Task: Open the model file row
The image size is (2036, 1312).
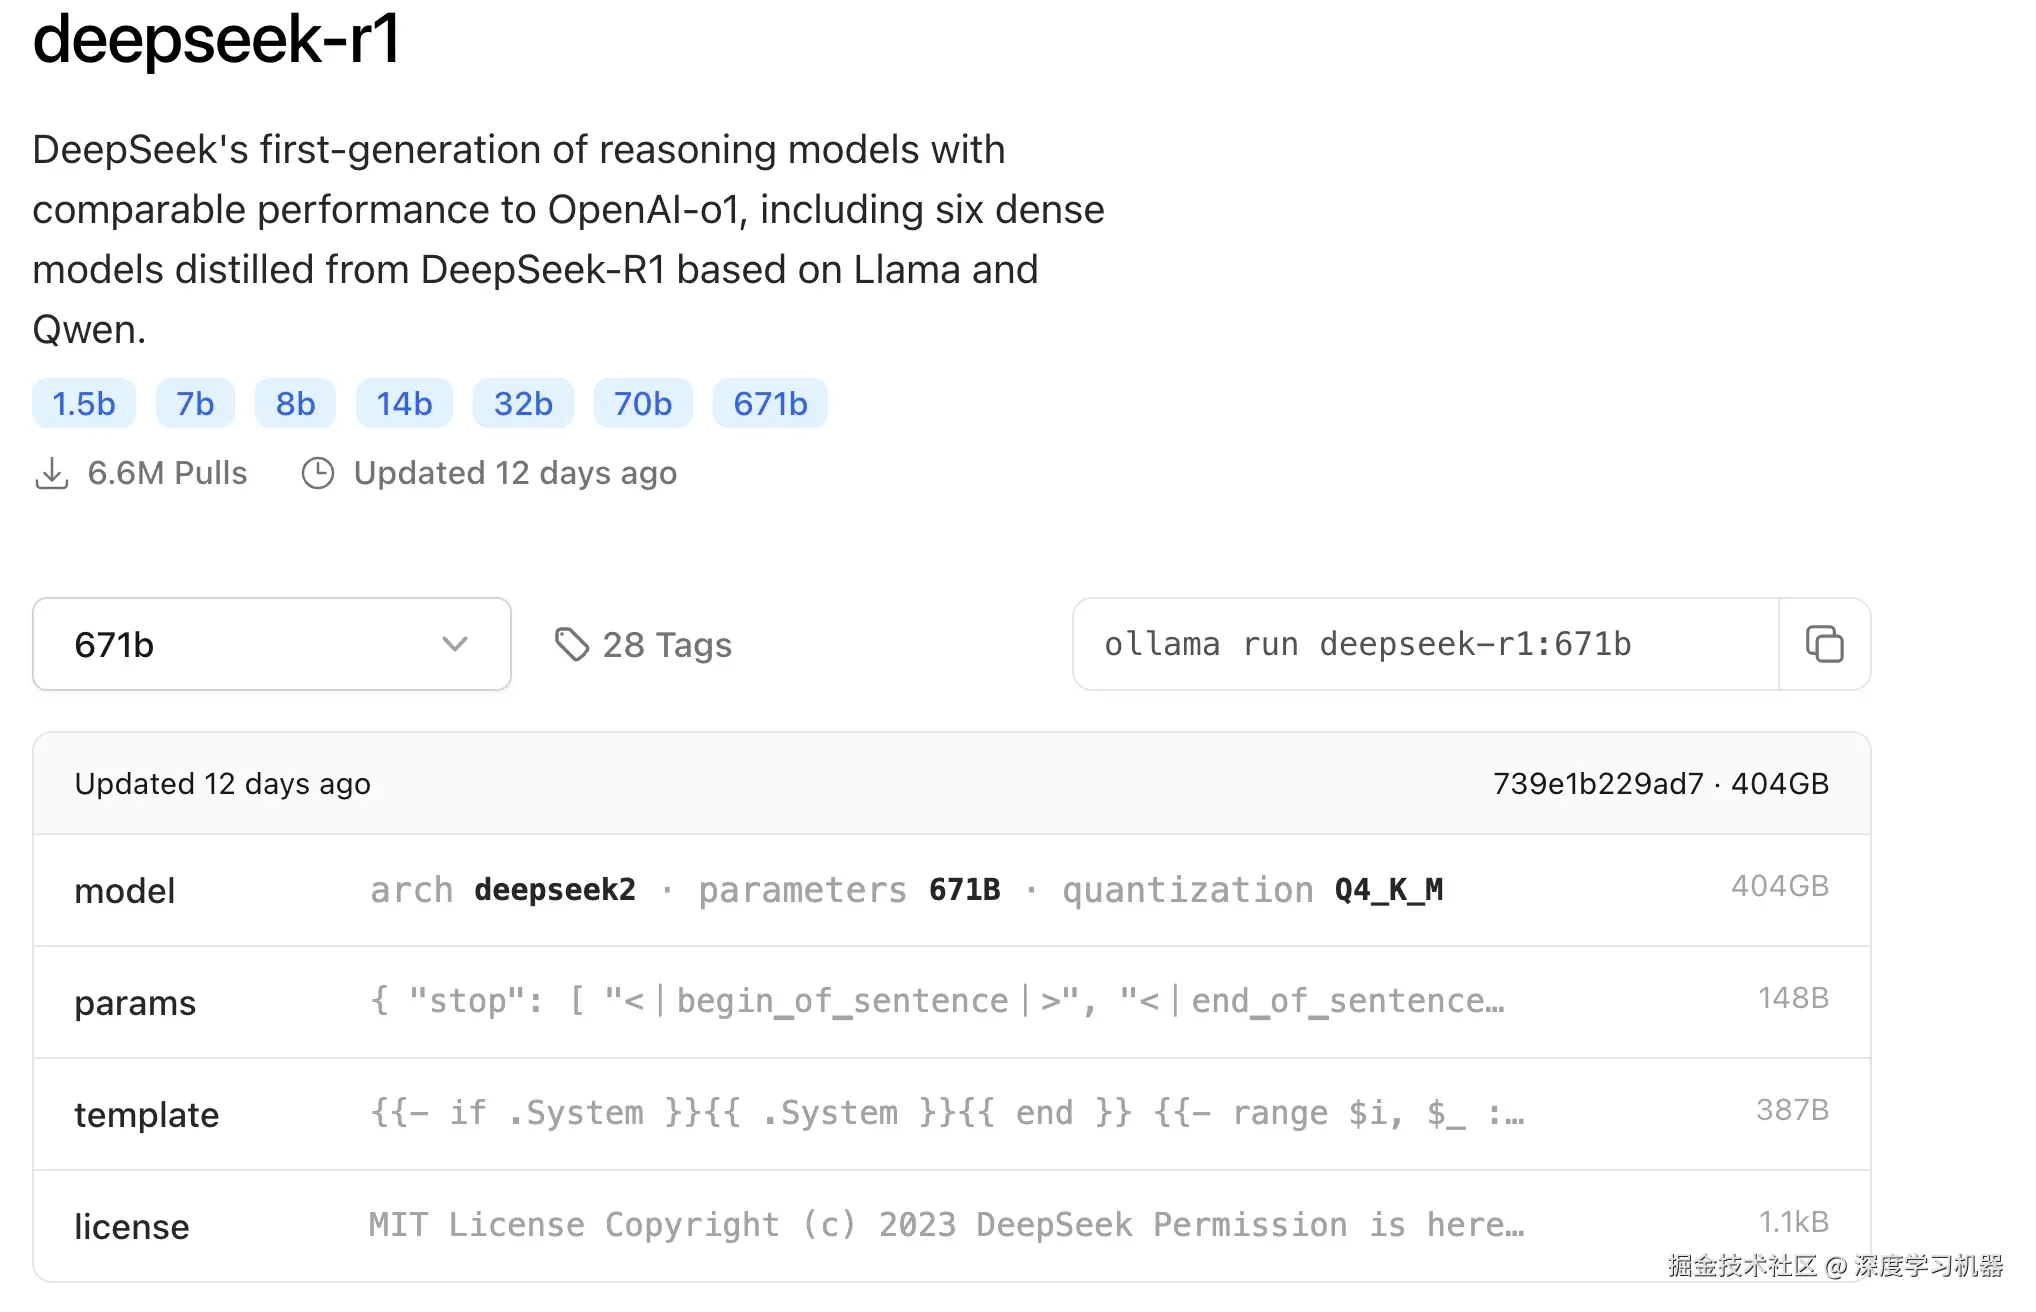Action: 950,890
